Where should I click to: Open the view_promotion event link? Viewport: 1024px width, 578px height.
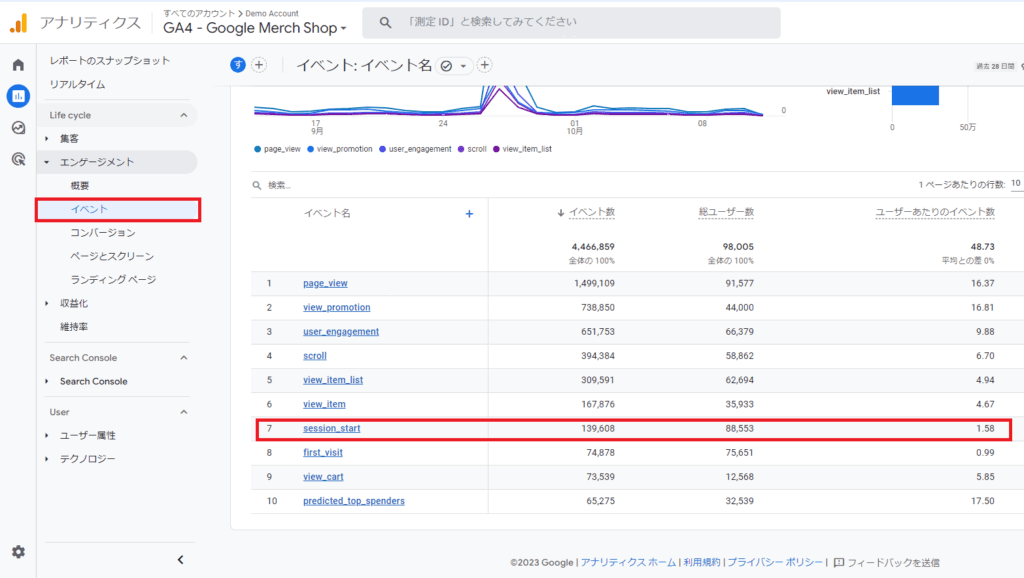336,308
